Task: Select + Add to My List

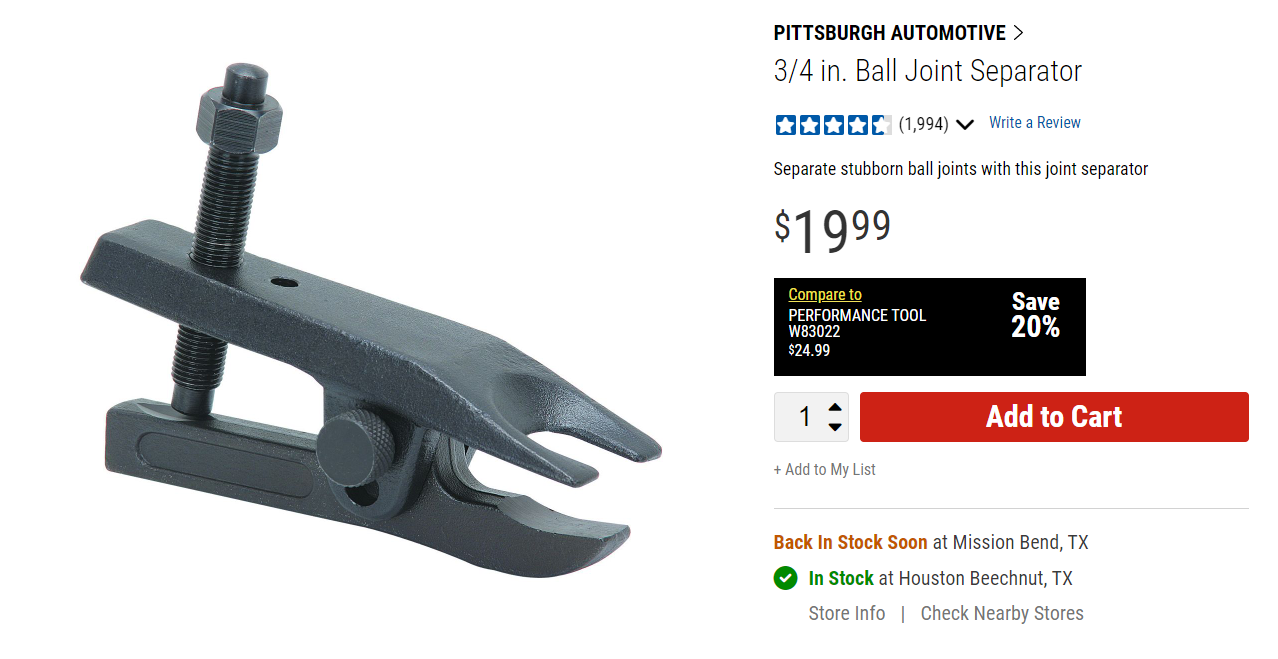Action: pos(825,469)
